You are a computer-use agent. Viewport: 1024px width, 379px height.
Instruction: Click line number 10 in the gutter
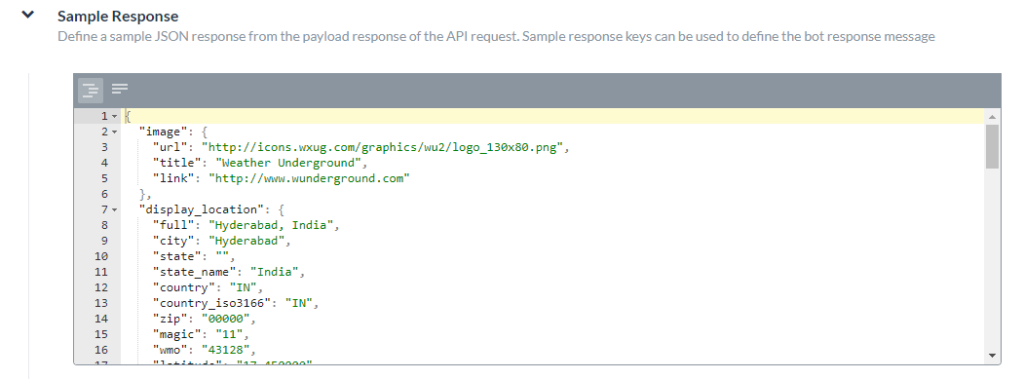click(x=101, y=257)
